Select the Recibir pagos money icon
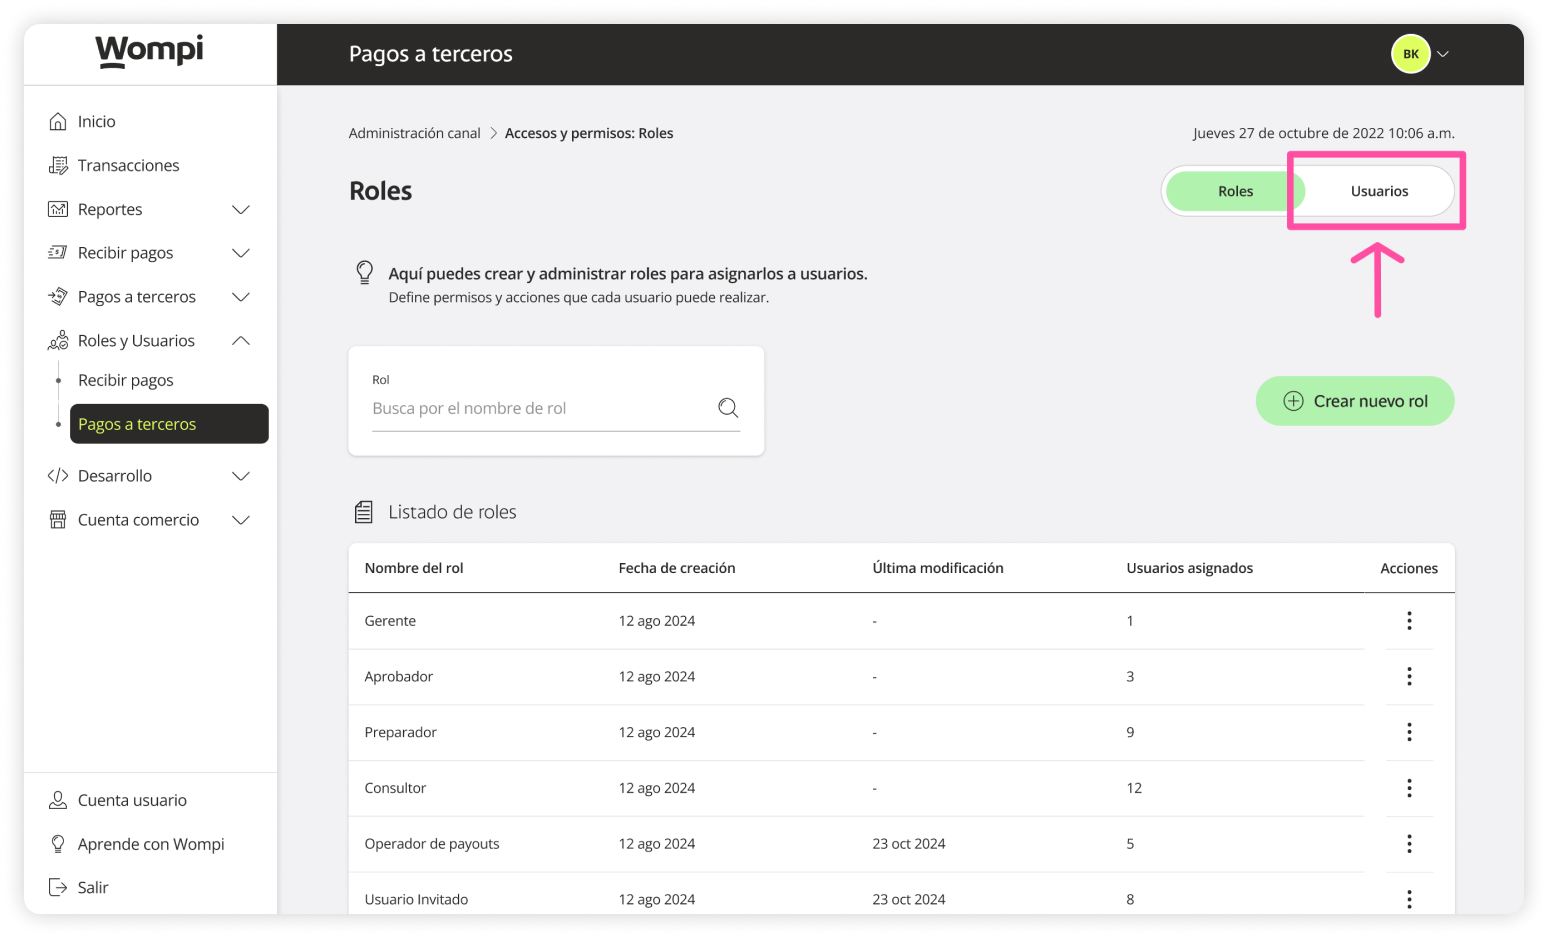 point(59,252)
